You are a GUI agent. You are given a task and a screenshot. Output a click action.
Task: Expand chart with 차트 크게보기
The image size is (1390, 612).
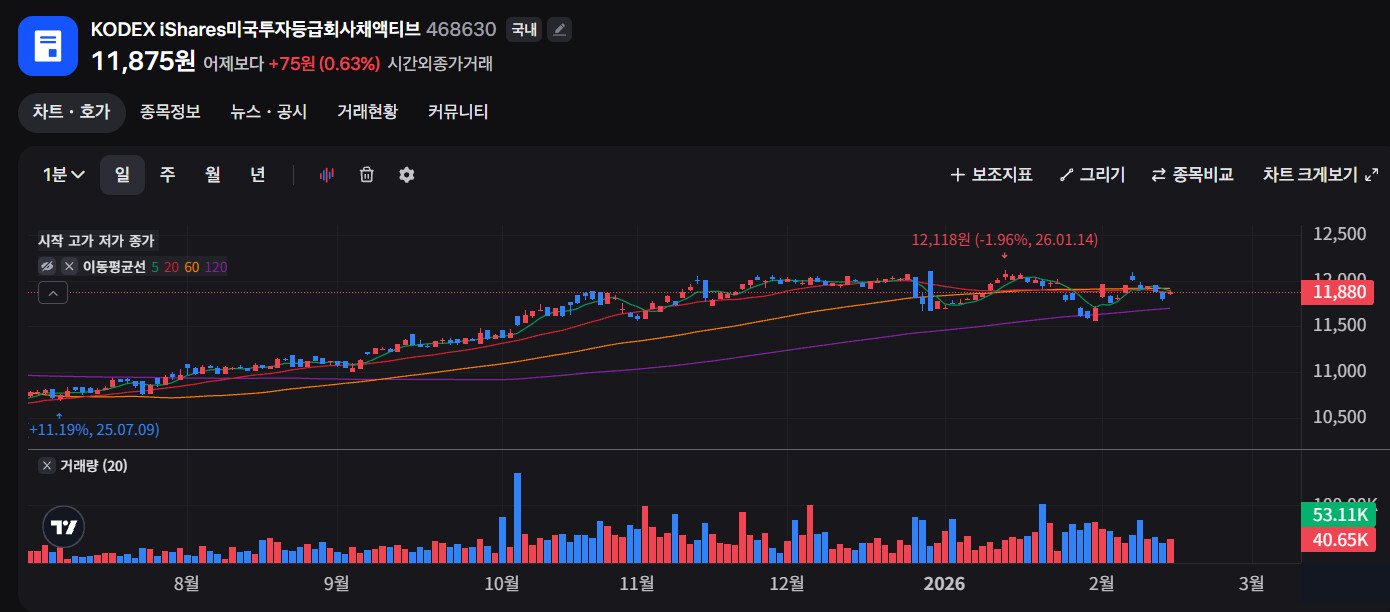[x=1320, y=175]
